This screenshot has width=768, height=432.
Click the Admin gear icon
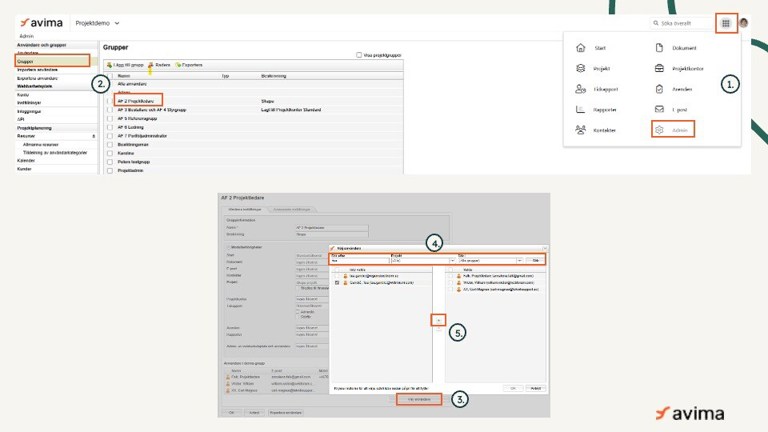(659, 130)
